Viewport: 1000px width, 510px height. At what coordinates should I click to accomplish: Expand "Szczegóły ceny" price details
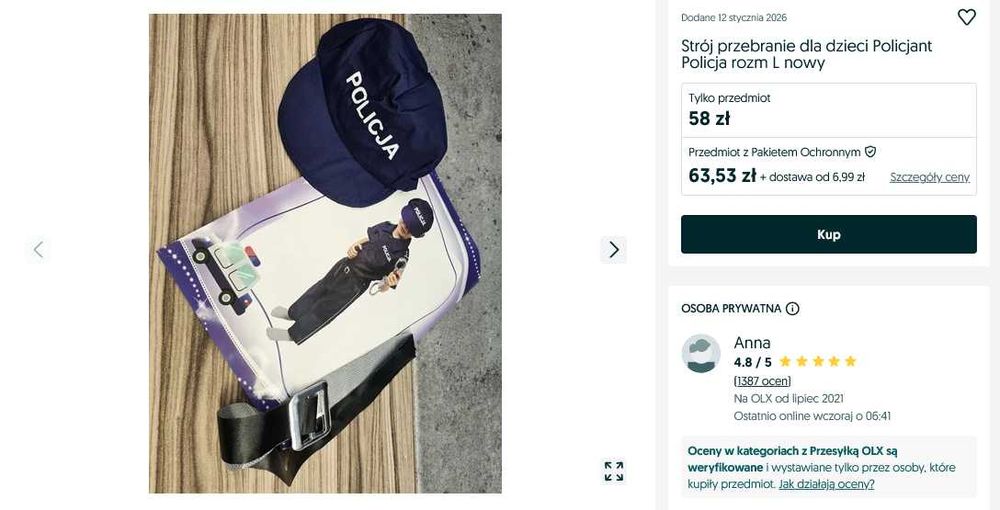(x=929, y=177)
